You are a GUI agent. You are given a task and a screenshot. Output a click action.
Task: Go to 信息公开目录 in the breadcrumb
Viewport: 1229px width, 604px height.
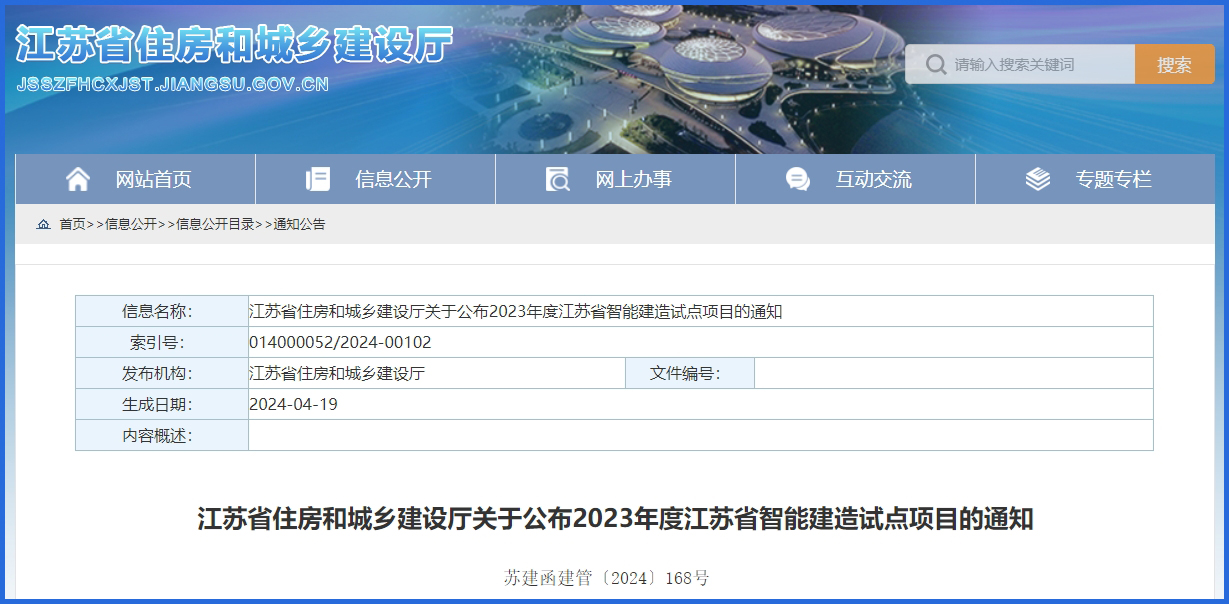tap(215, 224)
